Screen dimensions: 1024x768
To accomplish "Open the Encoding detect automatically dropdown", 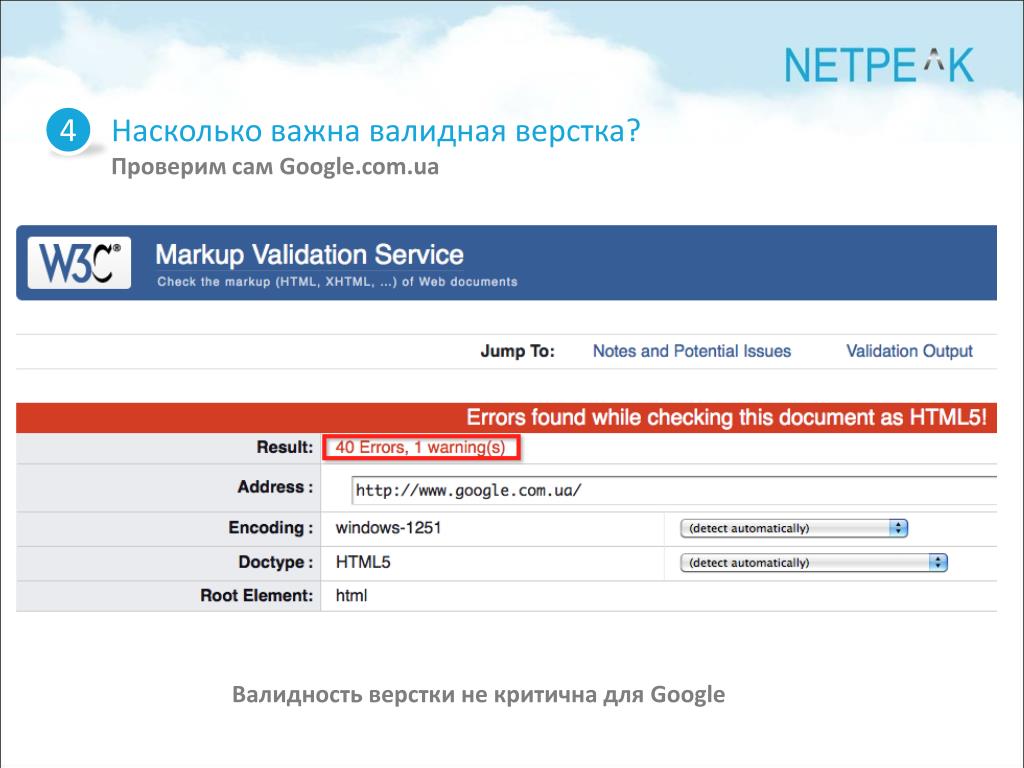I will (x=794, y=528).
